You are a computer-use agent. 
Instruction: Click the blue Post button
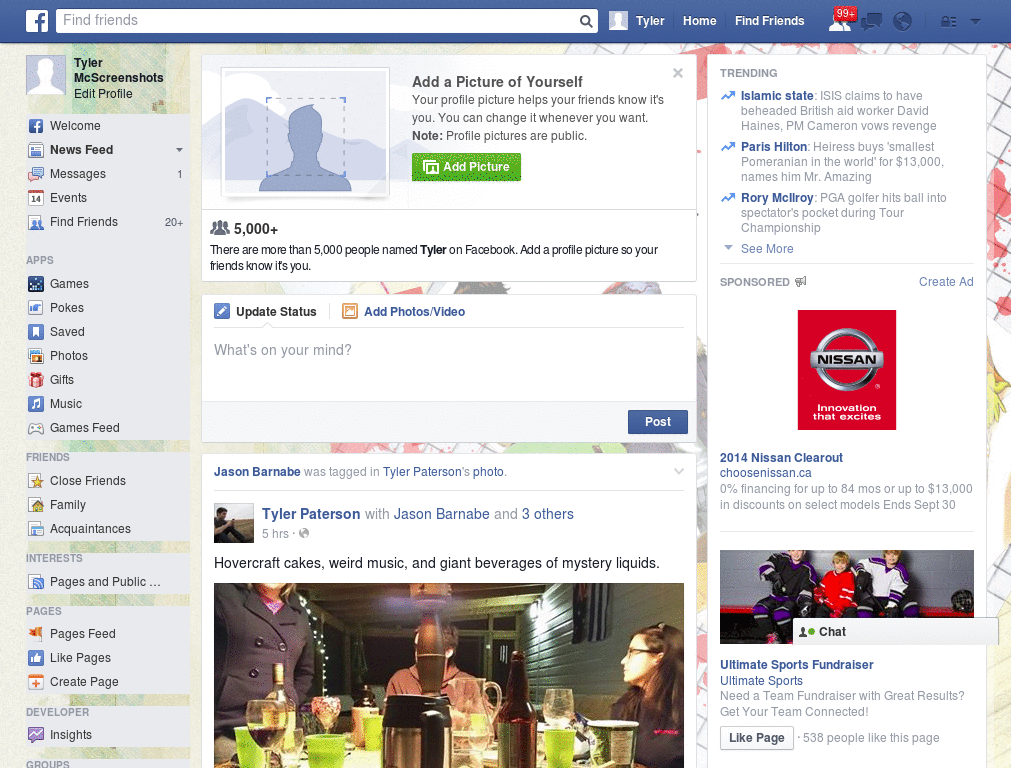point(658,422)
